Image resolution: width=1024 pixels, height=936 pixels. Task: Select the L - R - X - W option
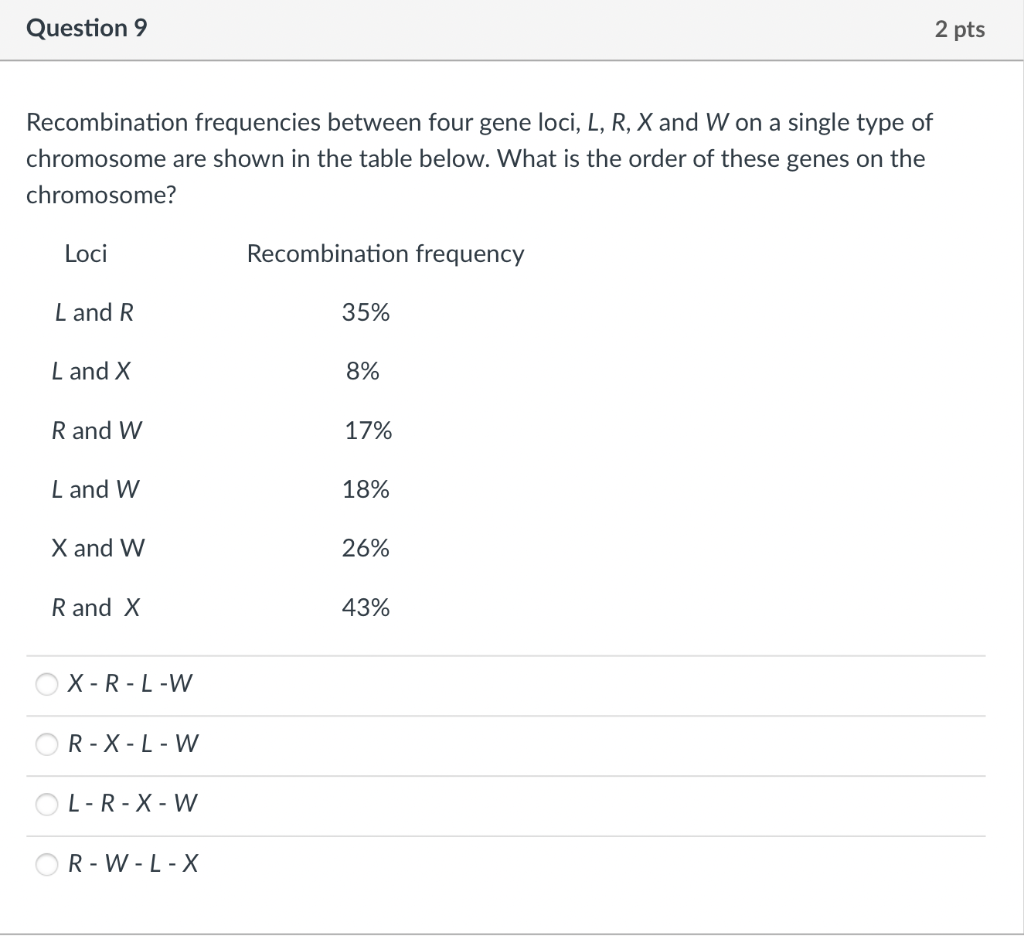pyautogui.click(x=46, y=804)
